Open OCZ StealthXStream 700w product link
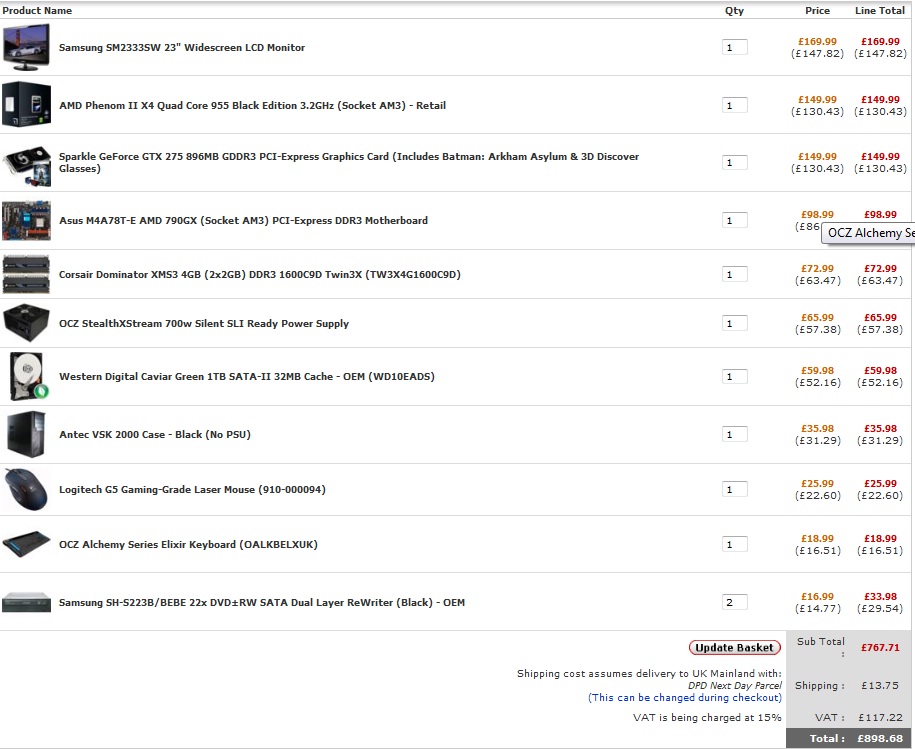915x749 pixels. 204,323
